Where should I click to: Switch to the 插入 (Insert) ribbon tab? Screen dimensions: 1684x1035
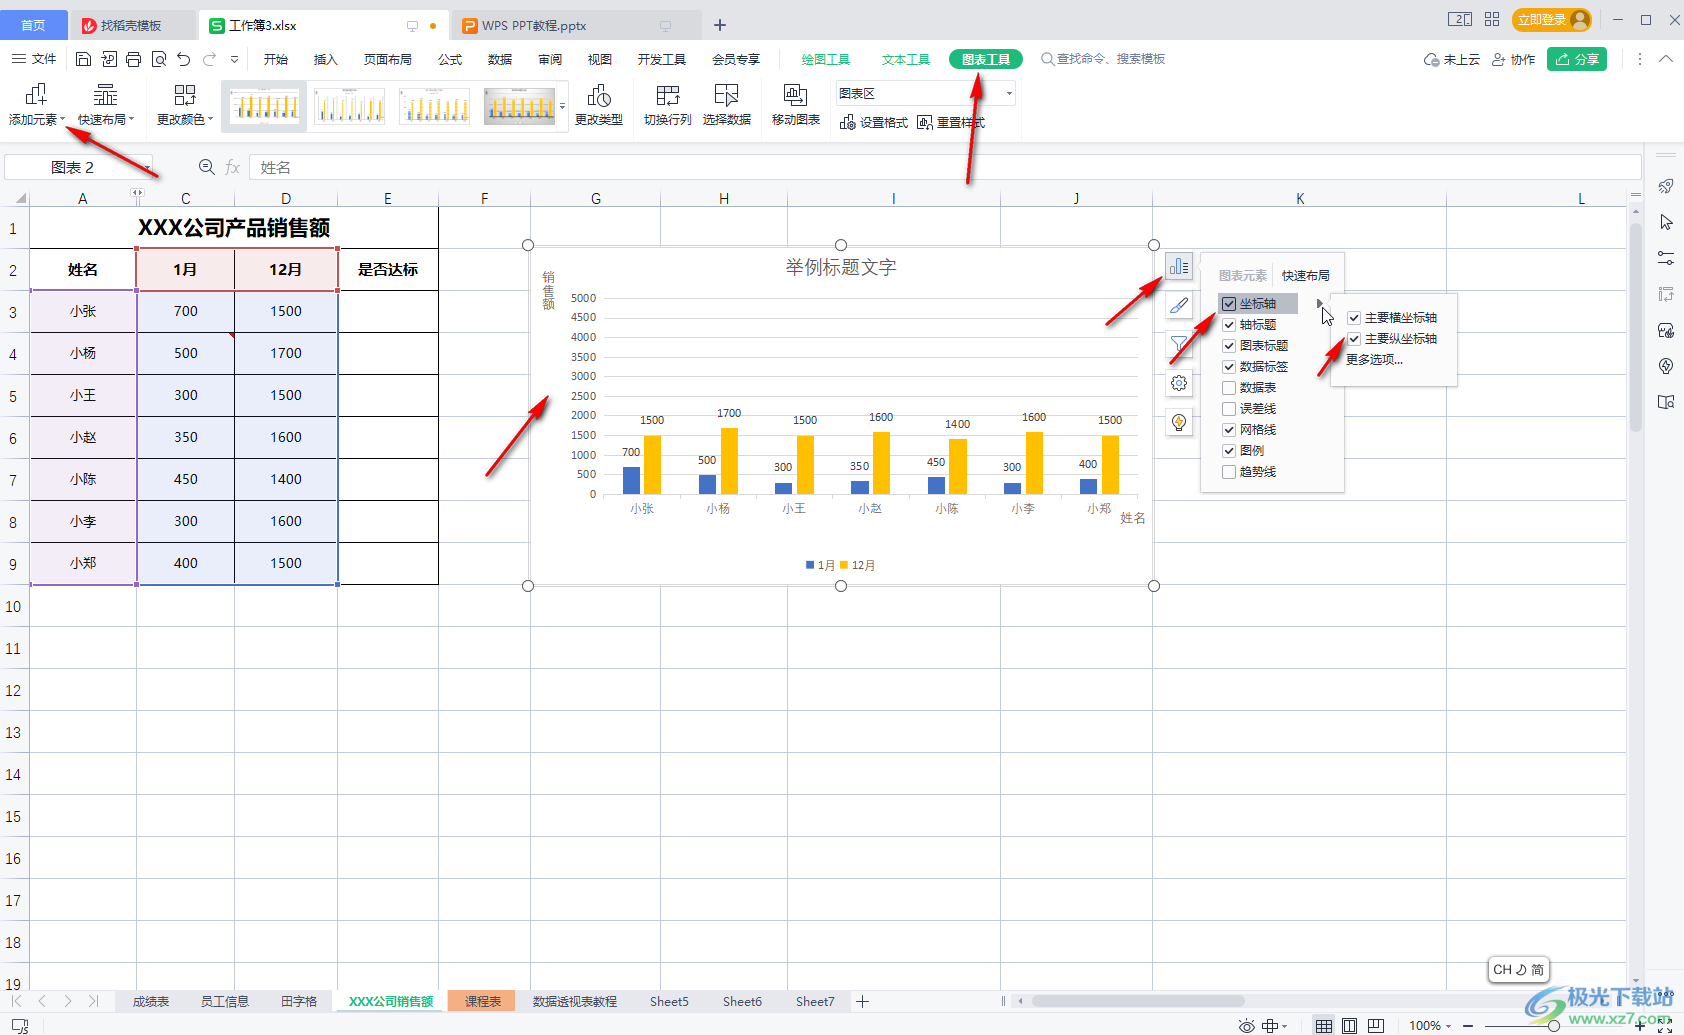(326, 59)
